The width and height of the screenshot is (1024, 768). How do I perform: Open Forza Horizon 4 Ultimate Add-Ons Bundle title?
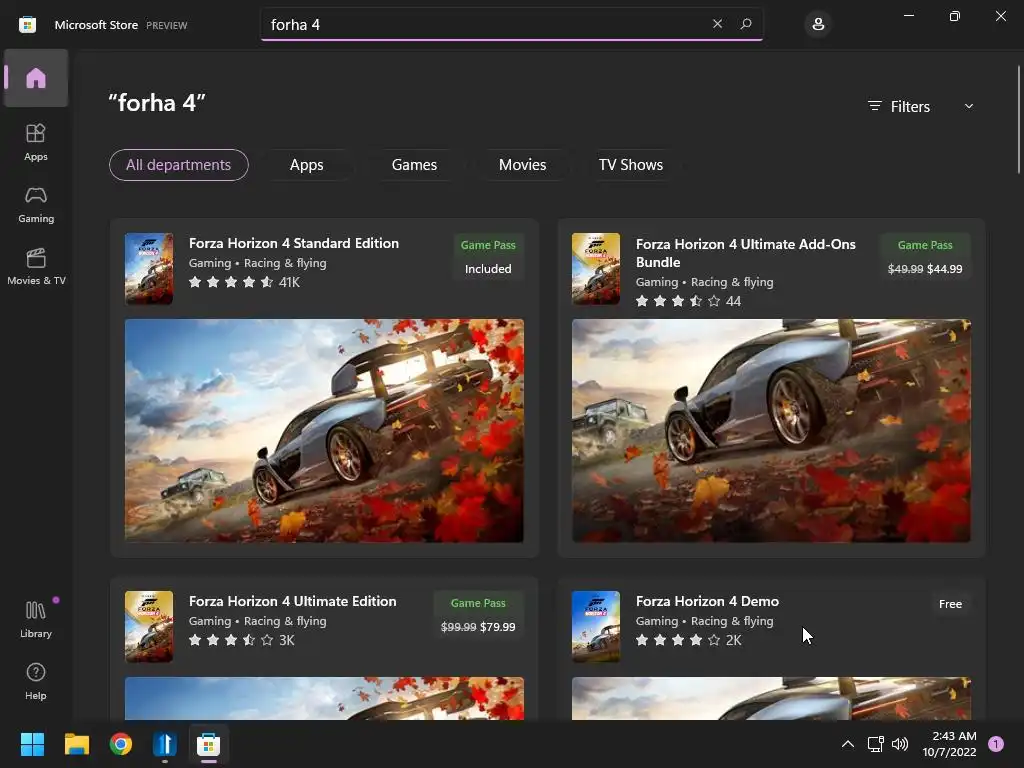(746, 253)
